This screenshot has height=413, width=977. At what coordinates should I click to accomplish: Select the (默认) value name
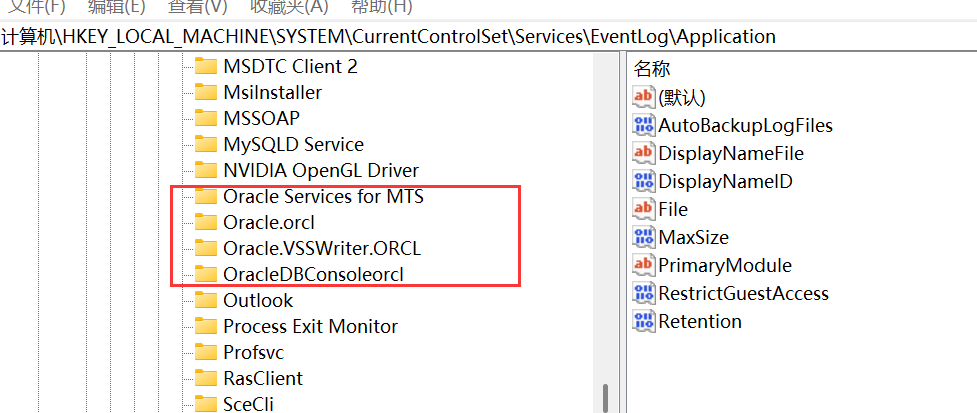[x=682, y=97]
